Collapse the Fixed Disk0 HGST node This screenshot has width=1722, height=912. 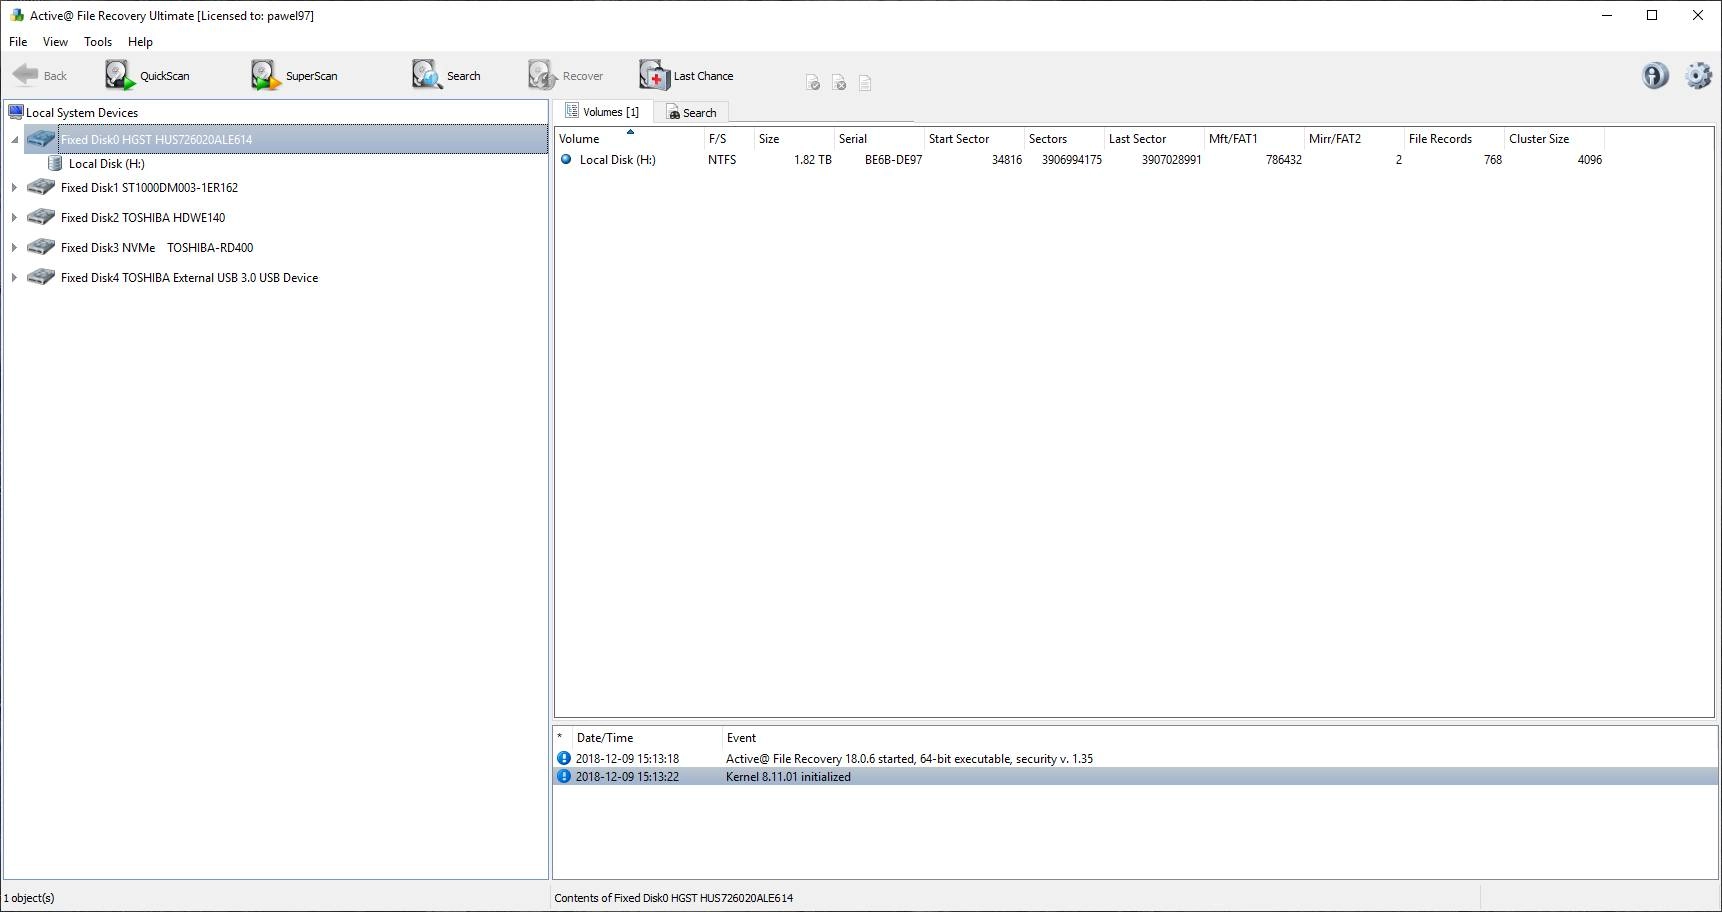(15, 140)
